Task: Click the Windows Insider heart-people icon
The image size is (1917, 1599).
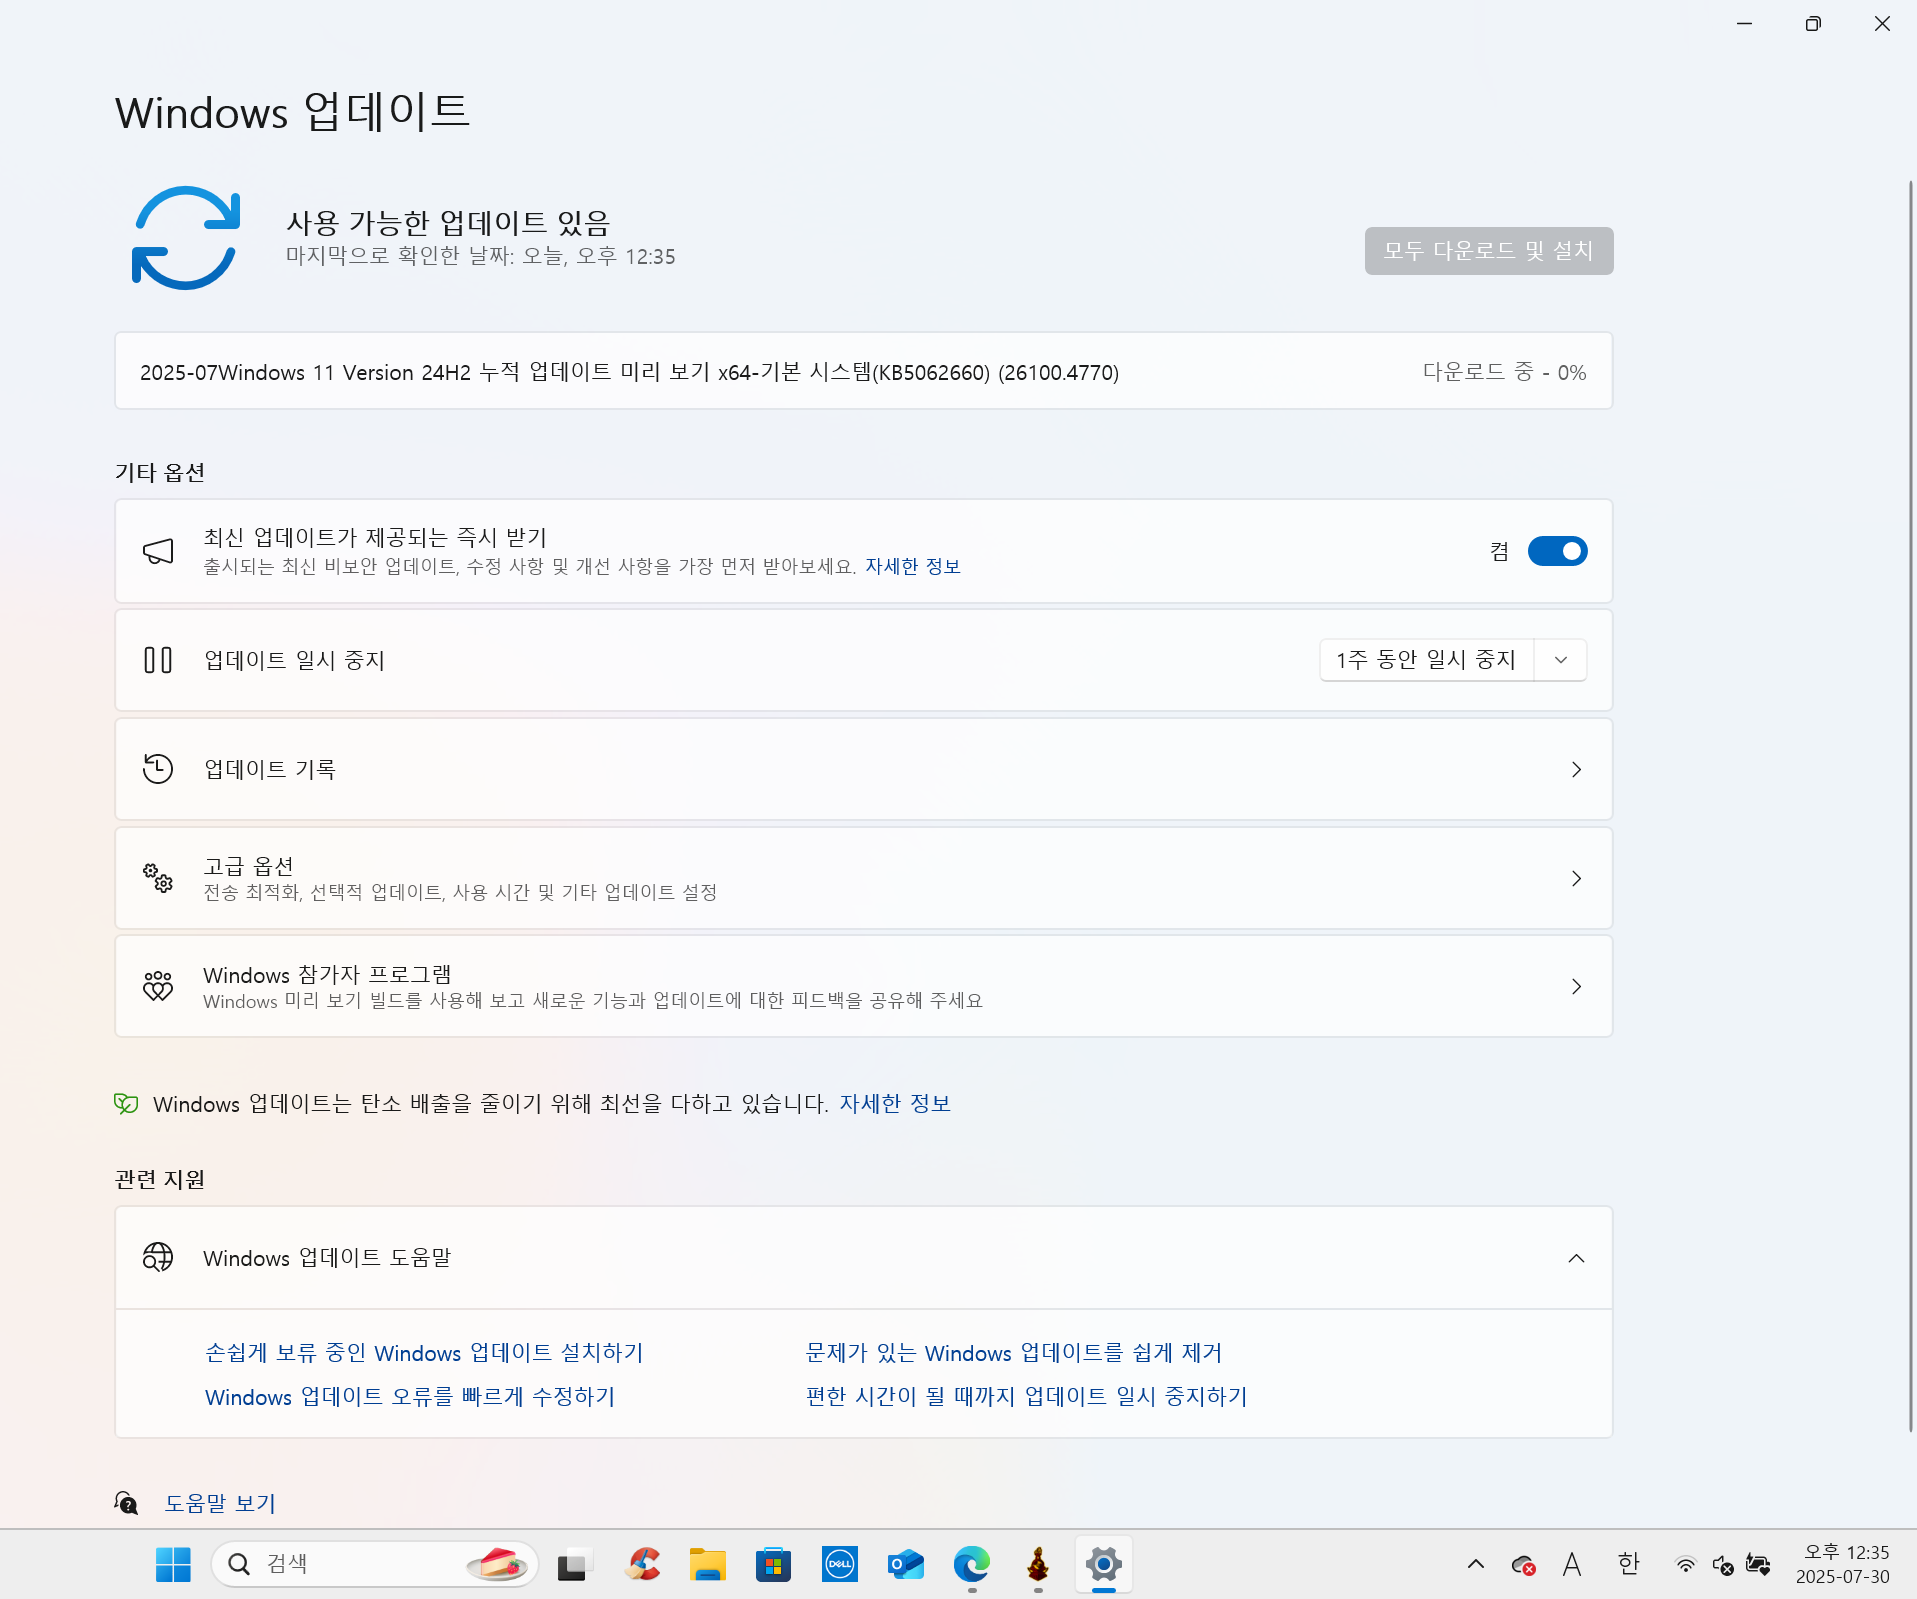Action: click(158, 986)
